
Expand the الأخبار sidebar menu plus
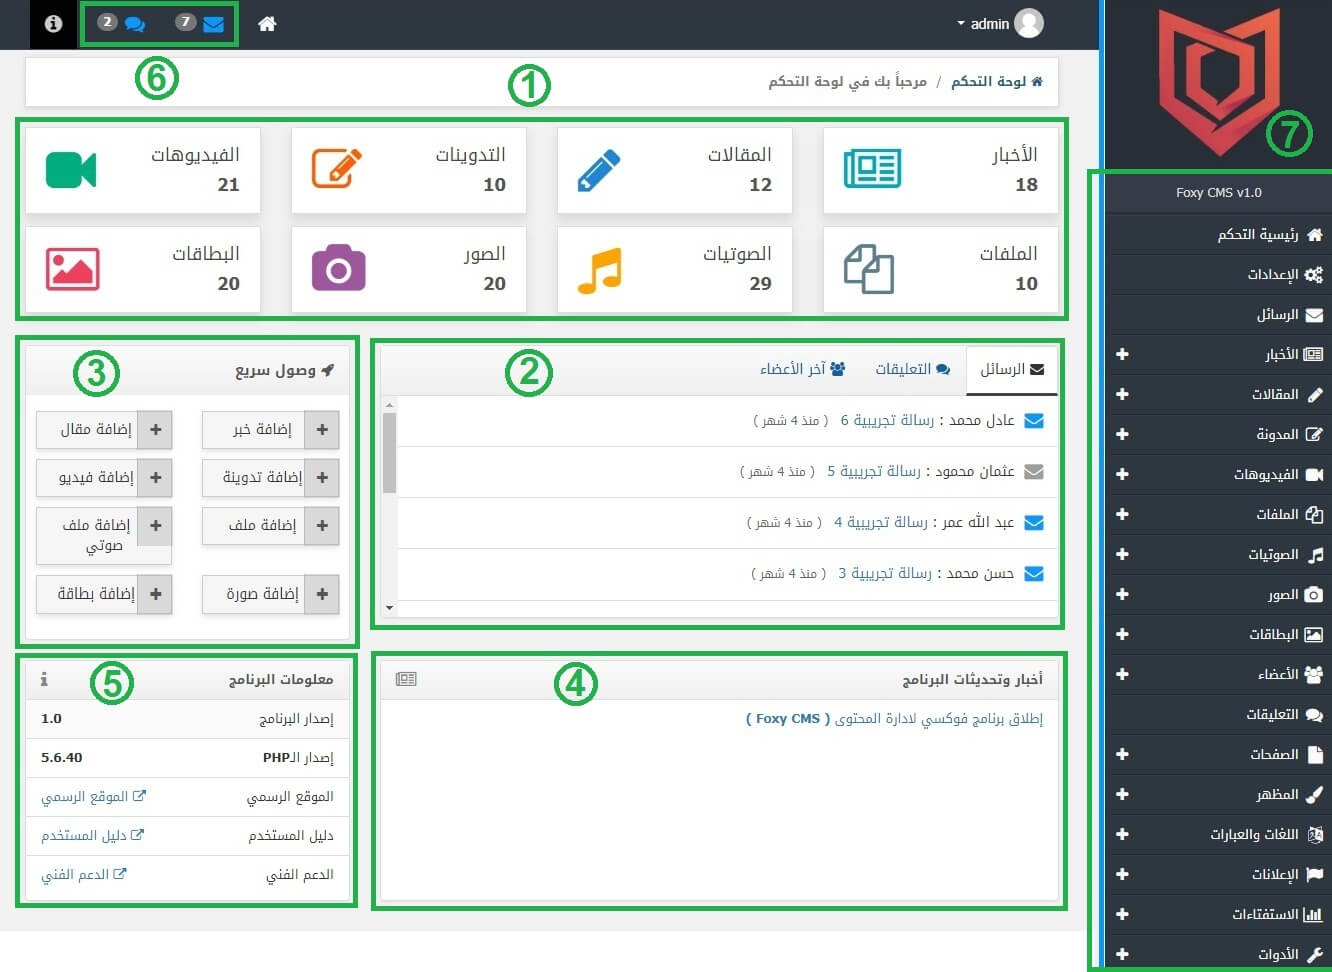tap(1122, 354)
